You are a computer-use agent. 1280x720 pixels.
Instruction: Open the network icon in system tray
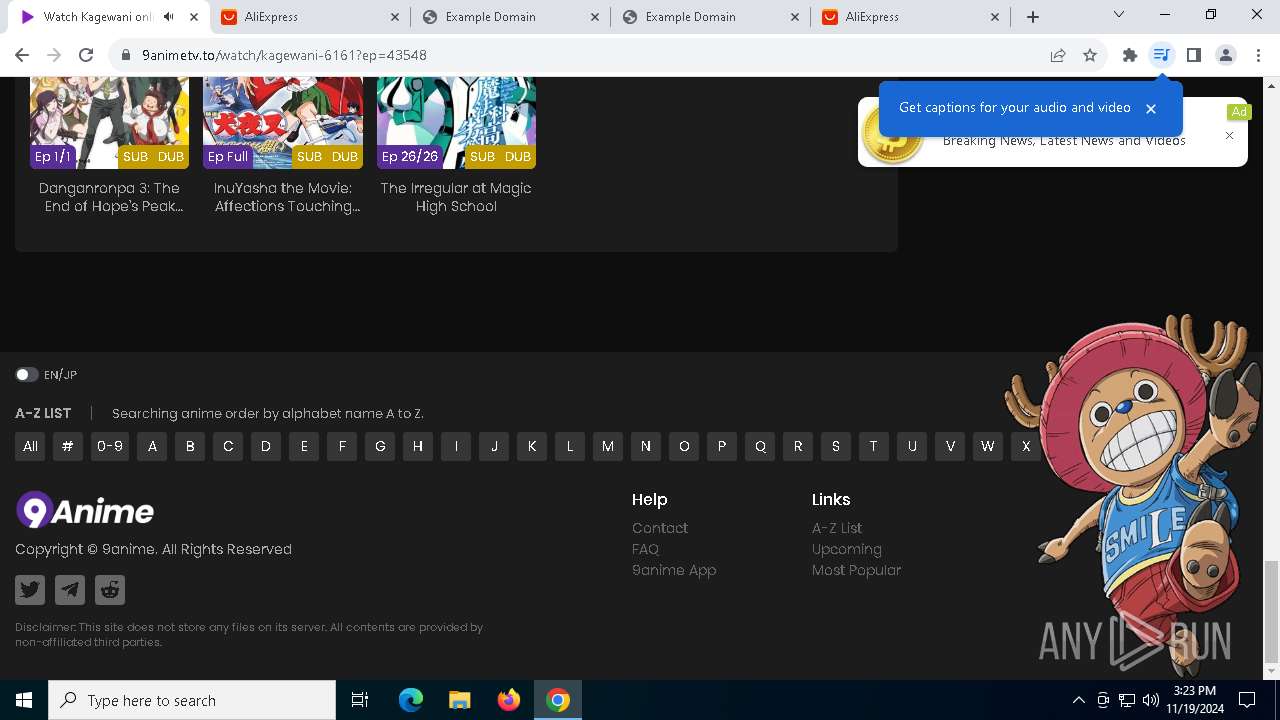click(1127, 700)
